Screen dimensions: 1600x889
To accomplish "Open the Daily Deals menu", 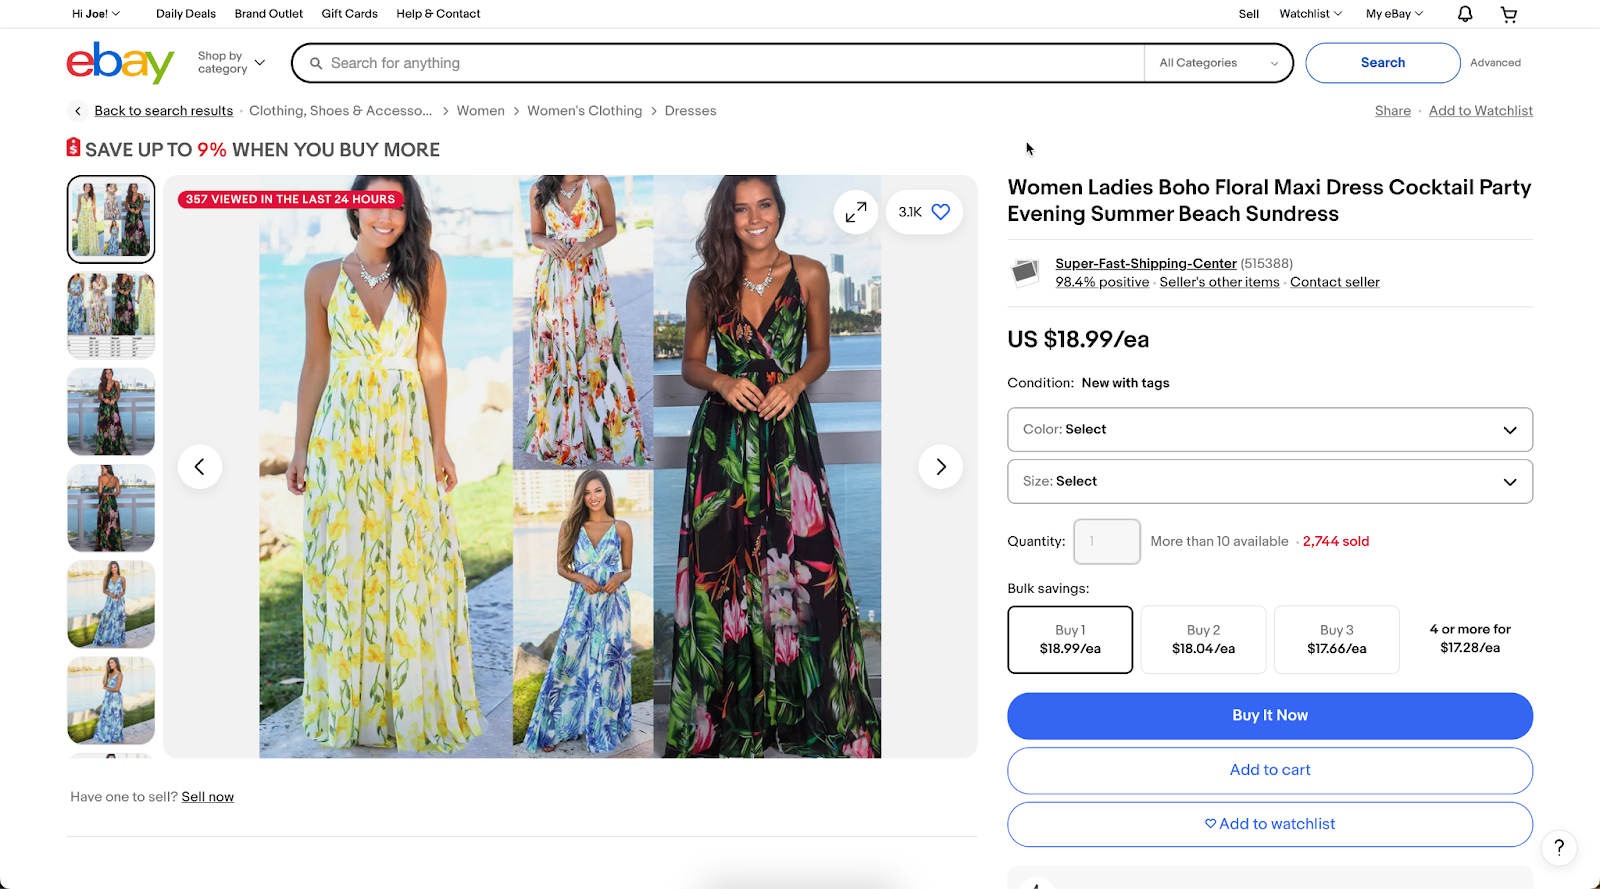I will (x=185, y=13).
